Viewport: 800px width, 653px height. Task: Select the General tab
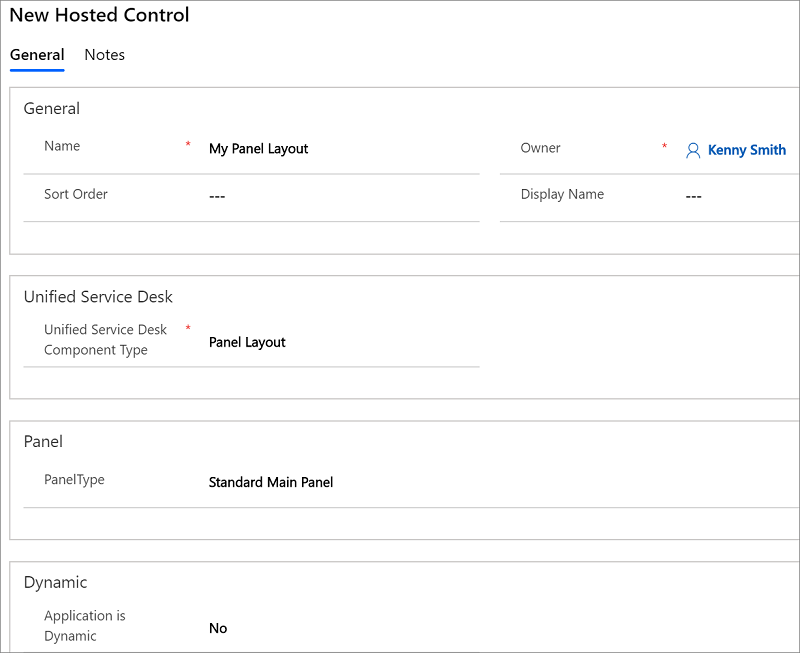(37, 55)
